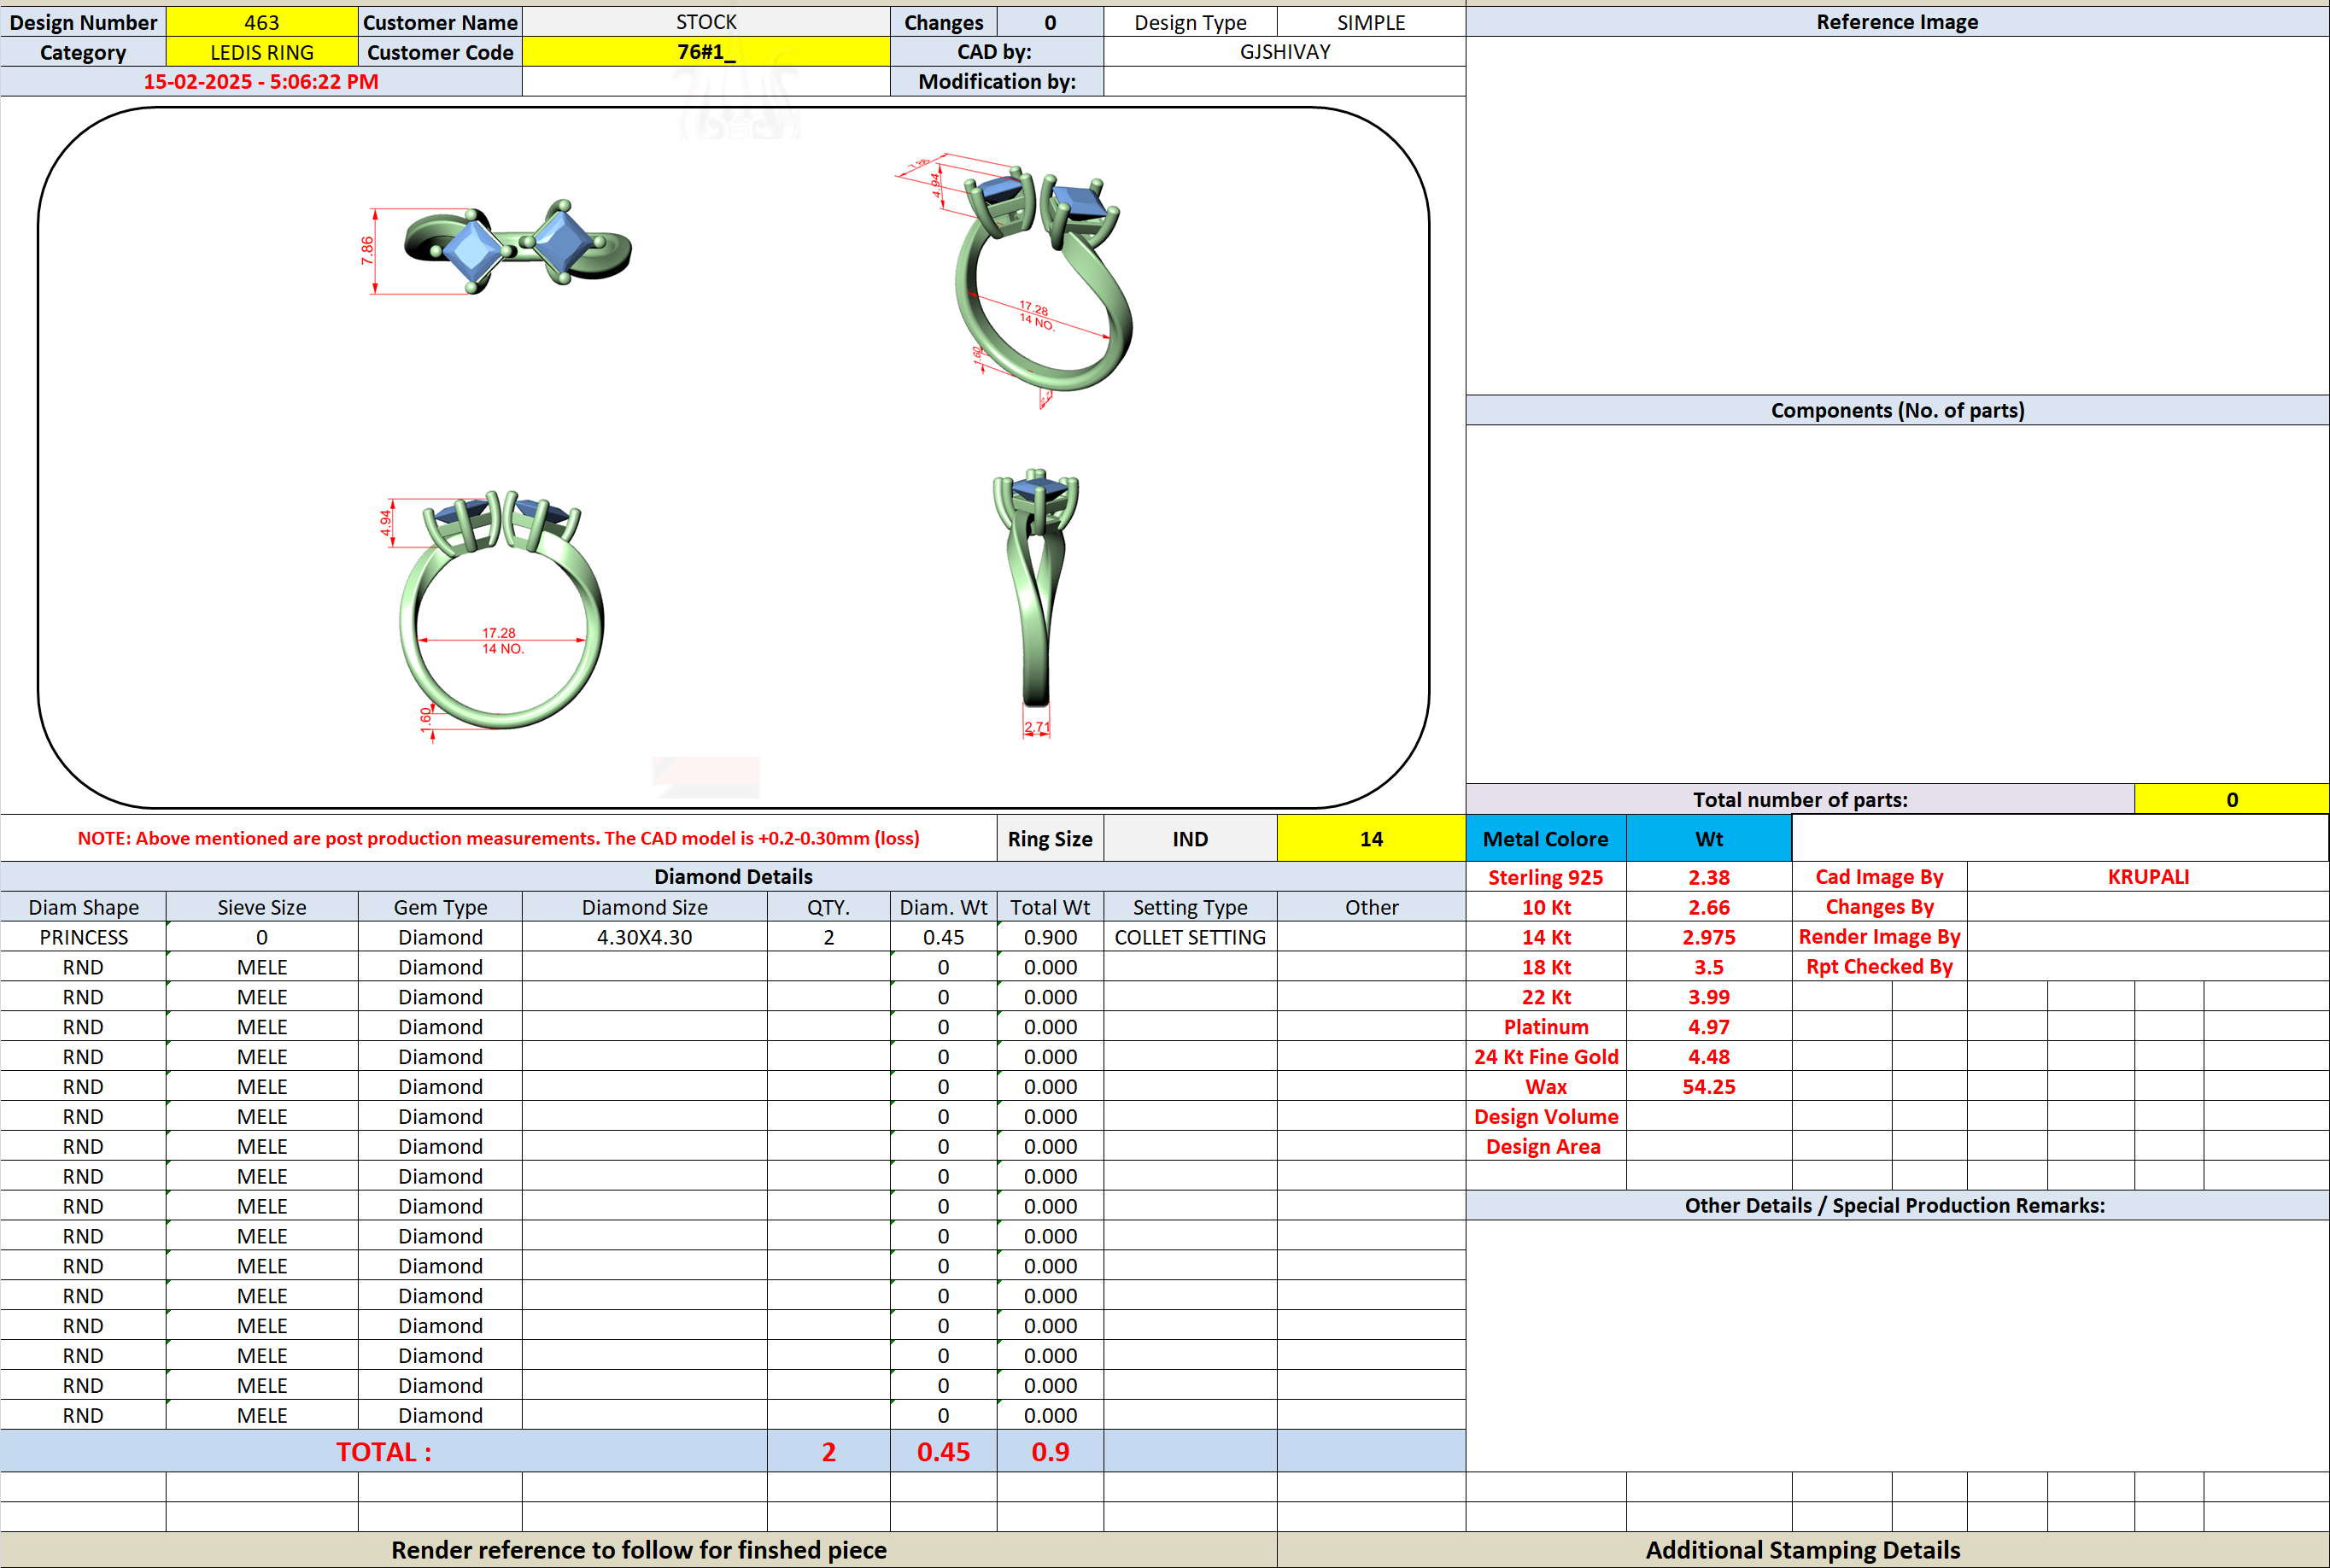This screenshot has height=1568, width=2330.
Task: Click the Other column header
Action: click(1371, 907)
